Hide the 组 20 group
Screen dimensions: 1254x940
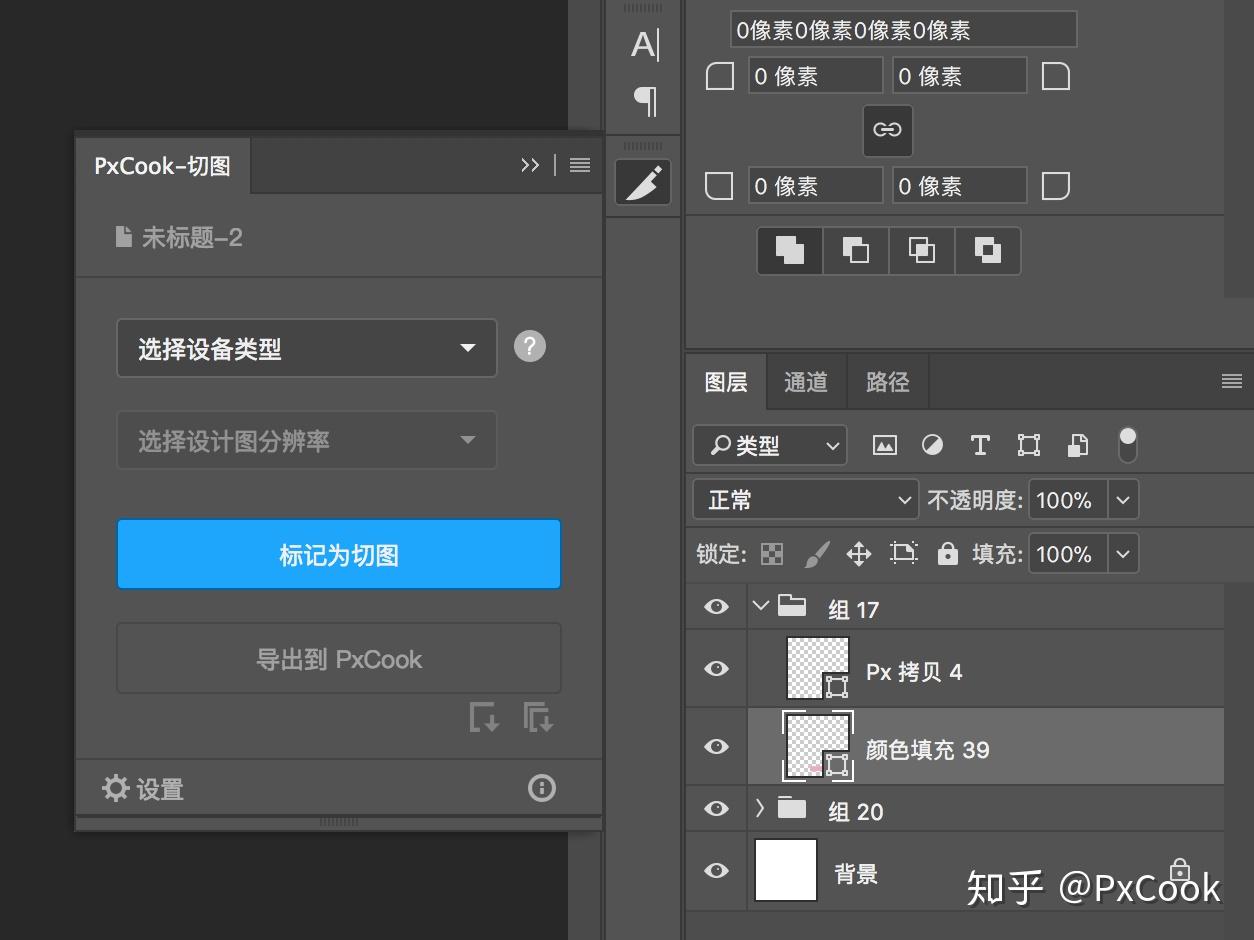(x=716, y=809)
